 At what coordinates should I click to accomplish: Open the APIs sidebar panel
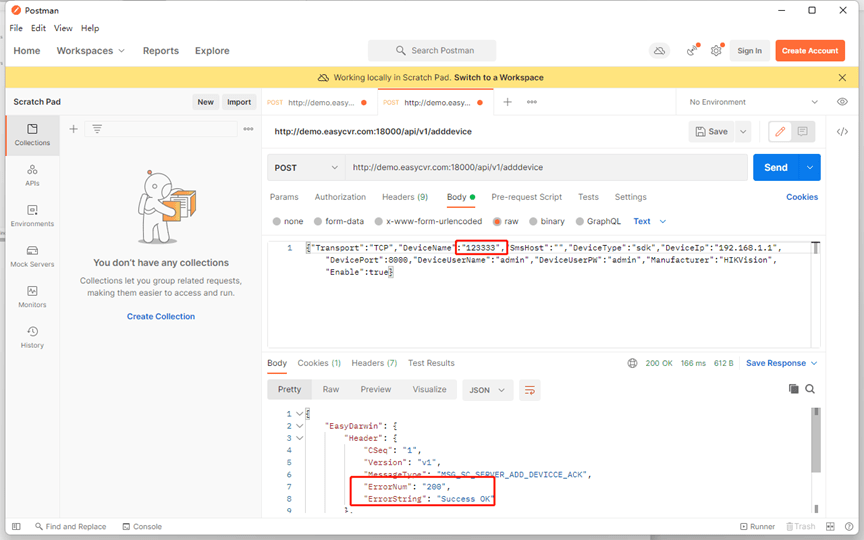click(32, 175)
